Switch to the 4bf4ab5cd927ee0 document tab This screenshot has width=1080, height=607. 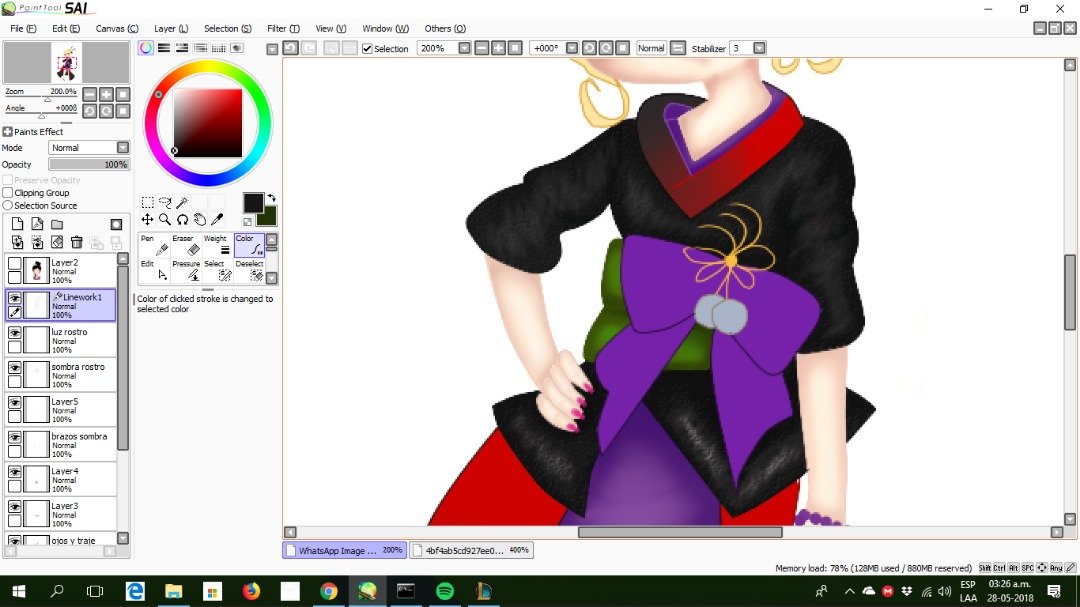[471, 551]
